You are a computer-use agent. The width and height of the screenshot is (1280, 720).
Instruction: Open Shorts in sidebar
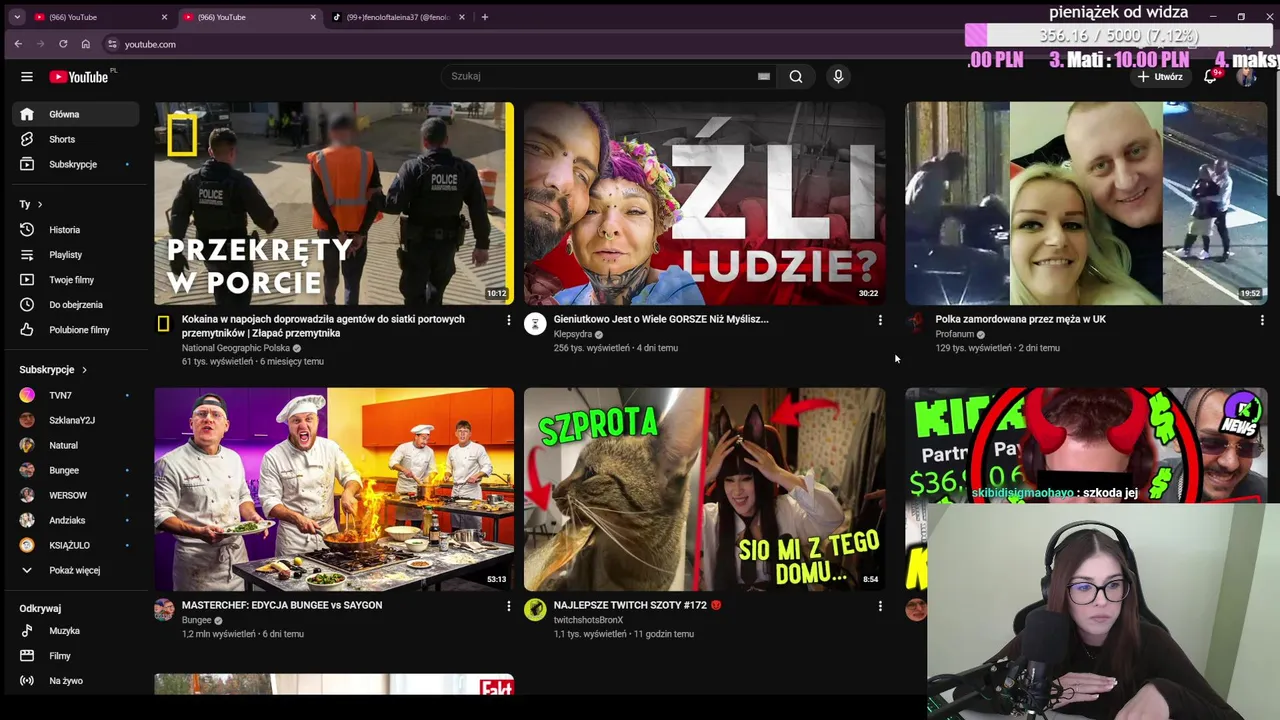click(76, 139)
